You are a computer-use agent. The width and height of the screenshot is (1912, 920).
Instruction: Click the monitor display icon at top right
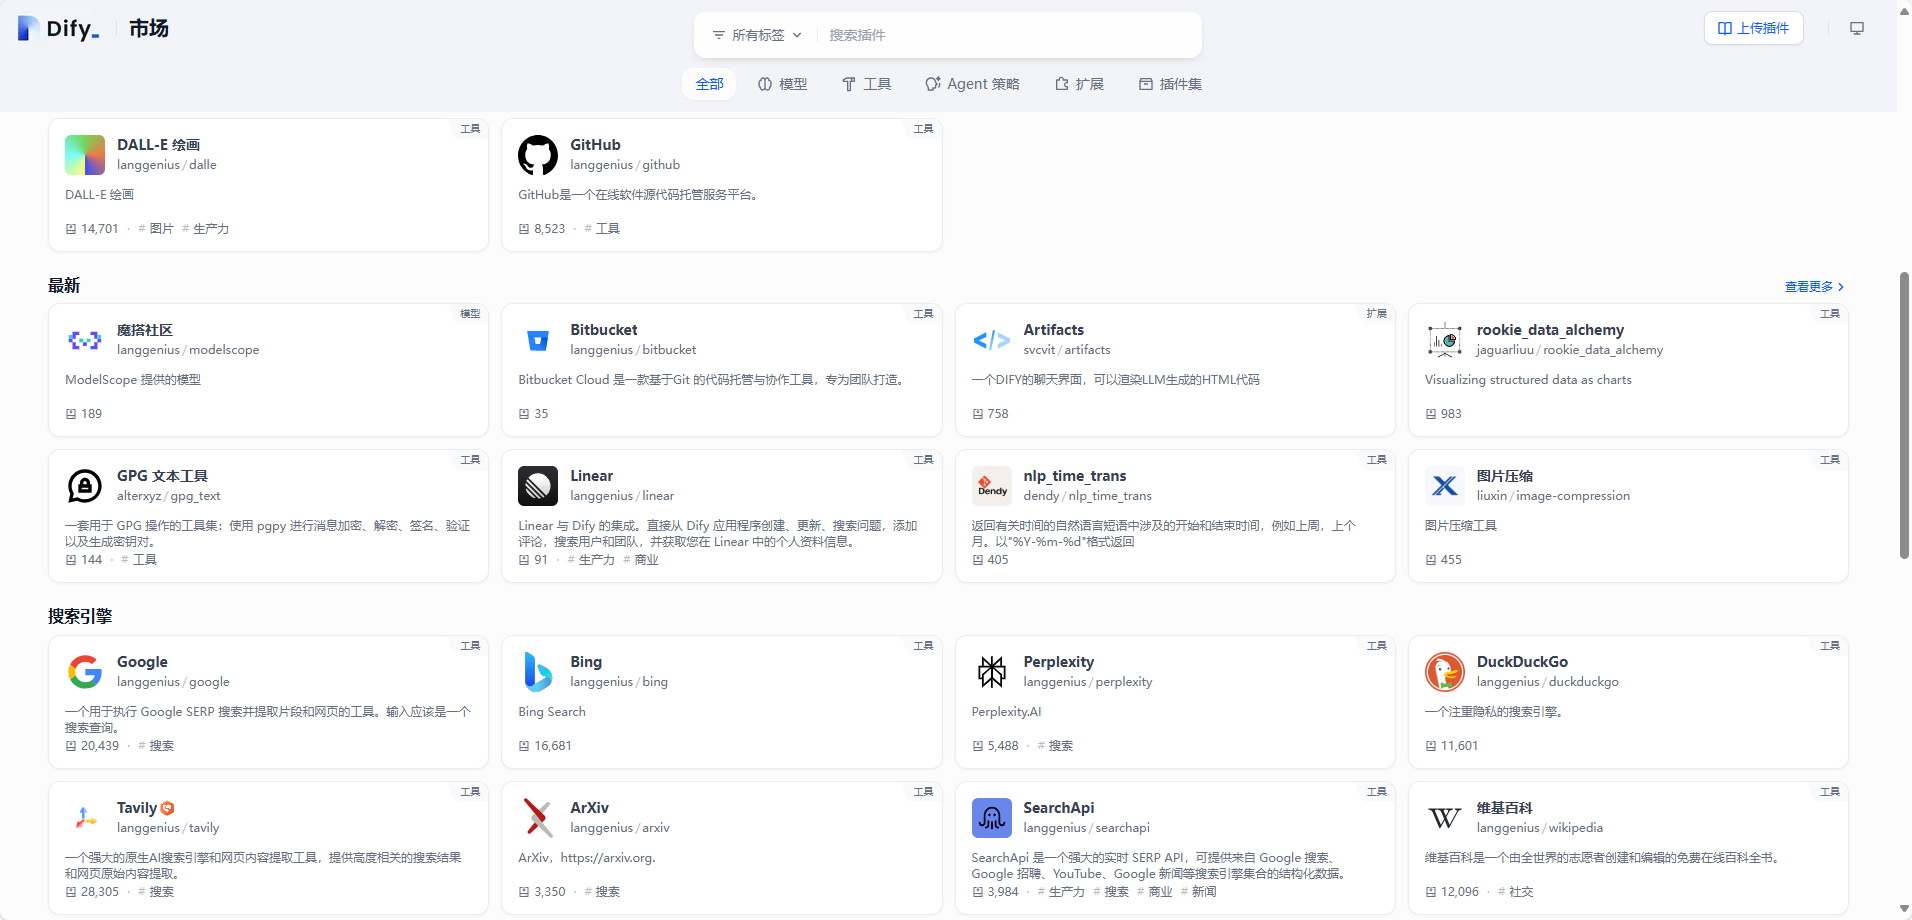1857,28
